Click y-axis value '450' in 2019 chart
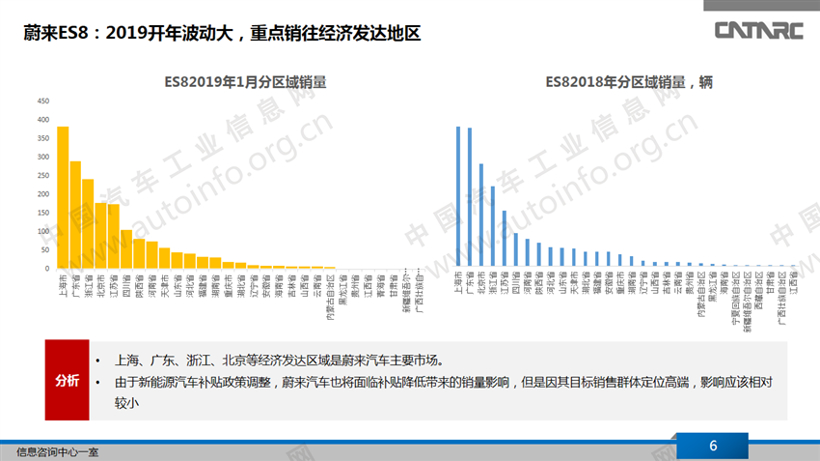The image size is (820, 461). (x=43, y=101)
